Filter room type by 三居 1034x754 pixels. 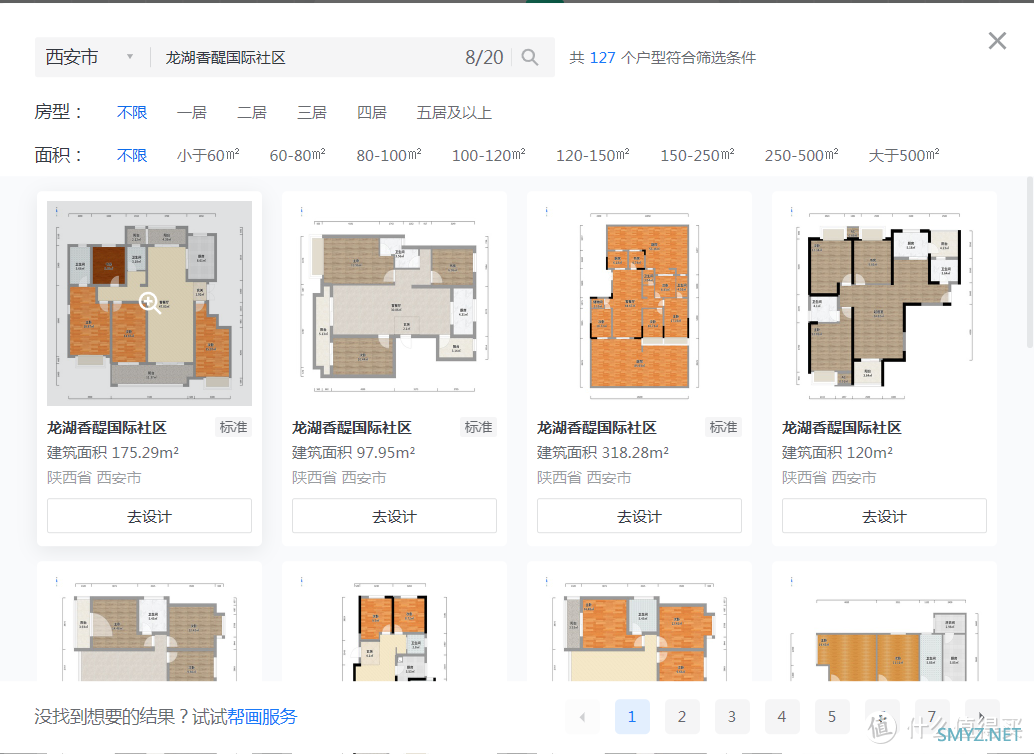coord(312,113)
